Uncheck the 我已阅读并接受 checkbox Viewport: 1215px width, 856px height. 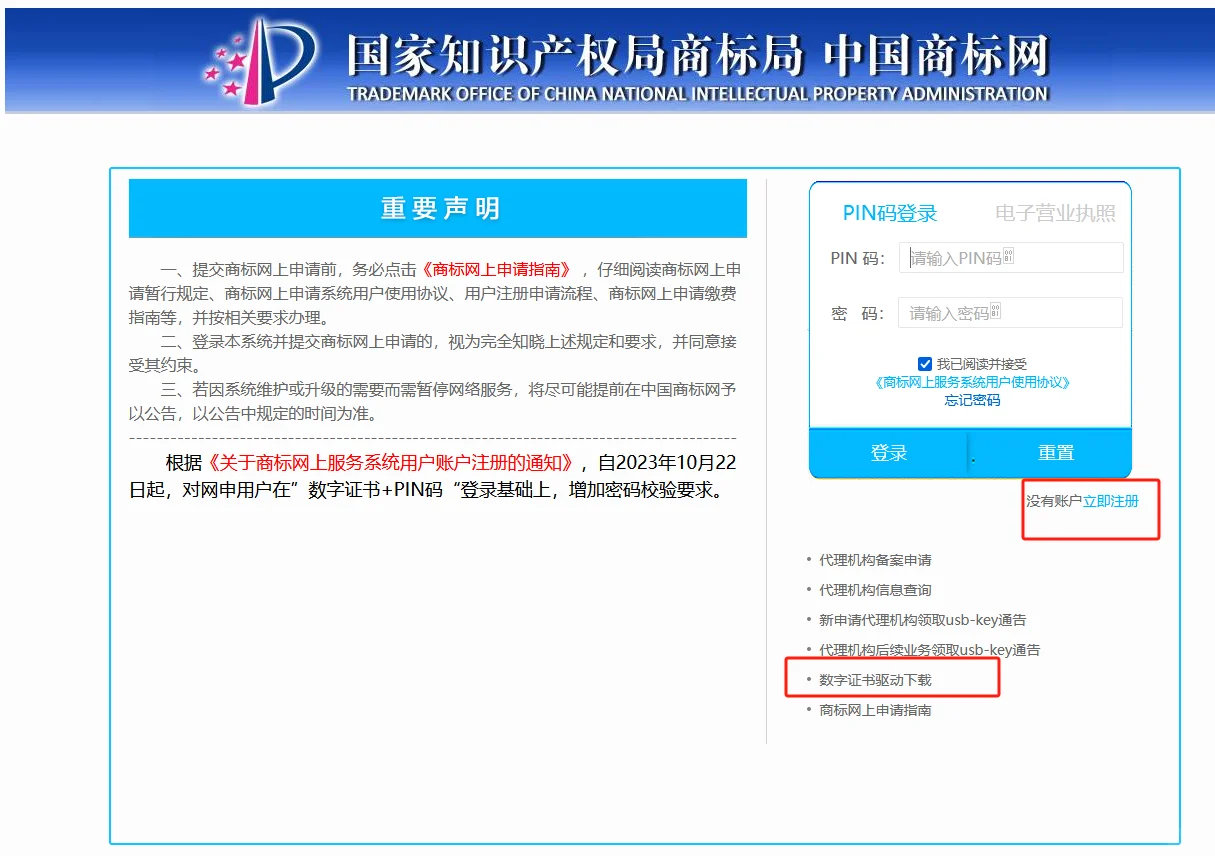pyautogui.click(x=925, y=364)
